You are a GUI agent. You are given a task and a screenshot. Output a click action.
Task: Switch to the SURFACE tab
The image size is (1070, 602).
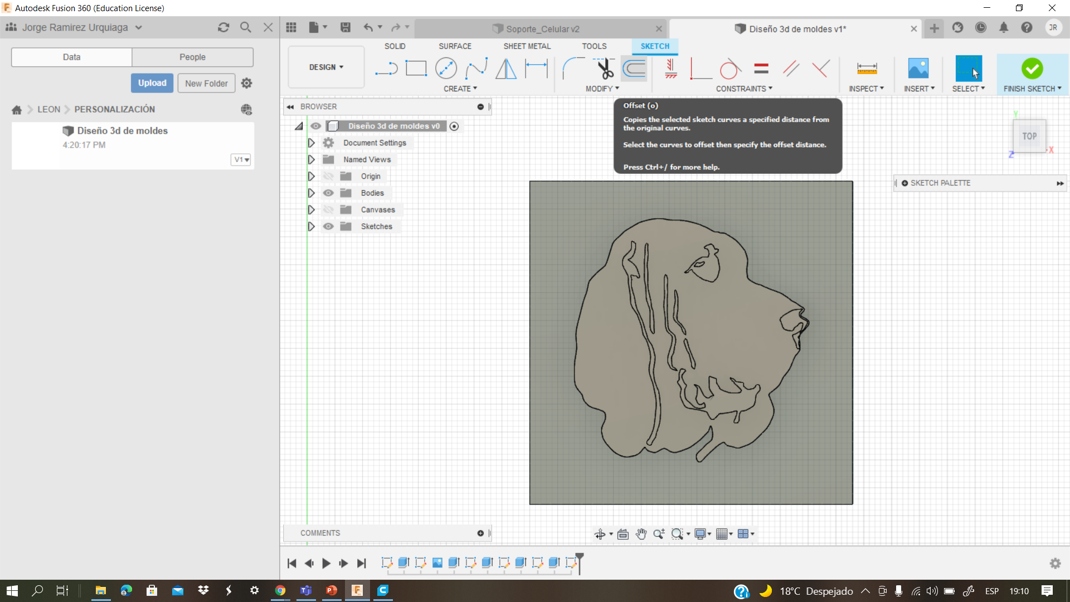point(454,46)
